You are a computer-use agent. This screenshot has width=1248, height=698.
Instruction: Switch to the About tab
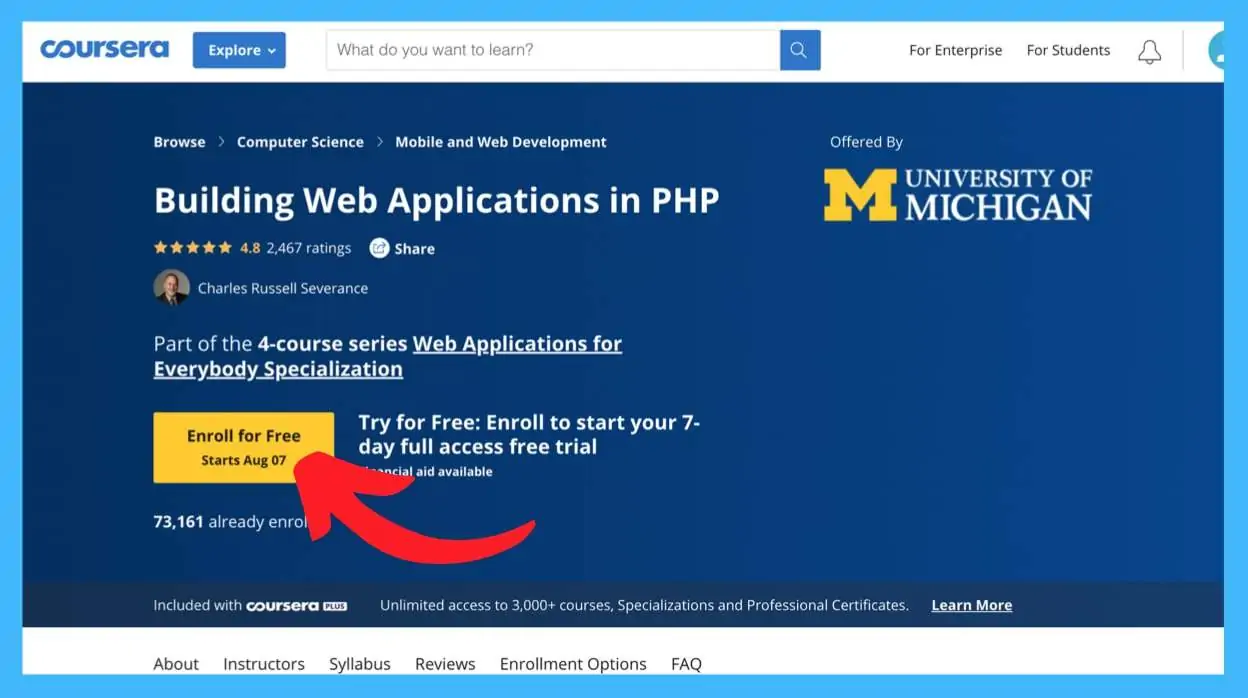pos(176,664)
